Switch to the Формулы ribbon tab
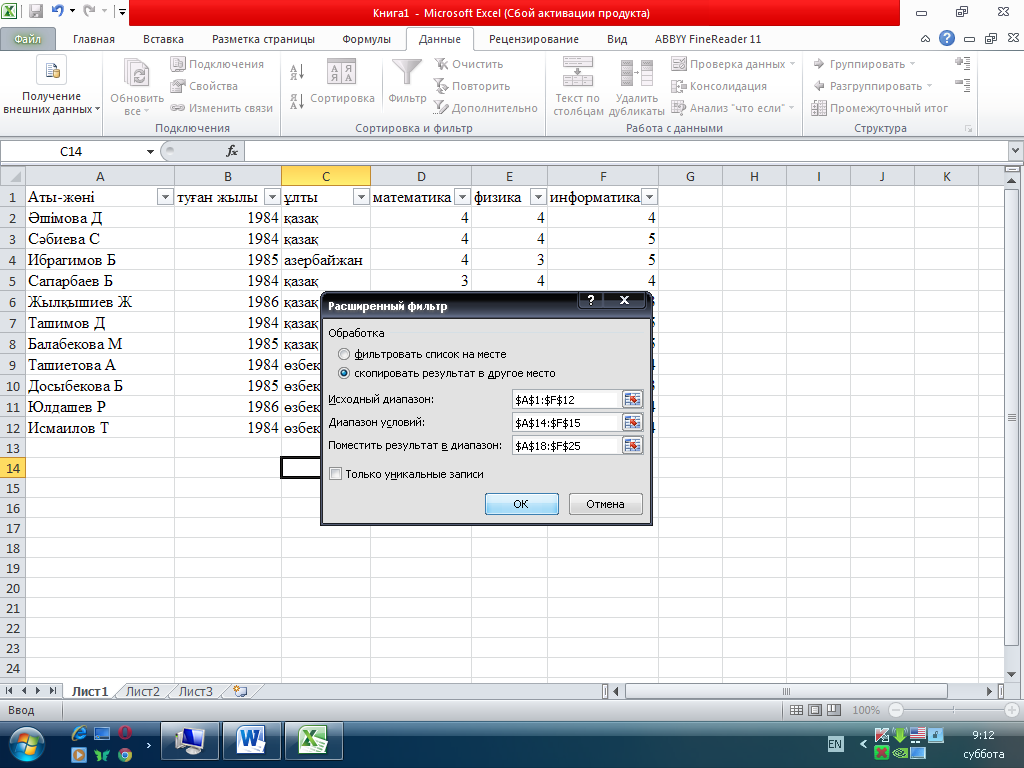 click(x=366, y=39)
